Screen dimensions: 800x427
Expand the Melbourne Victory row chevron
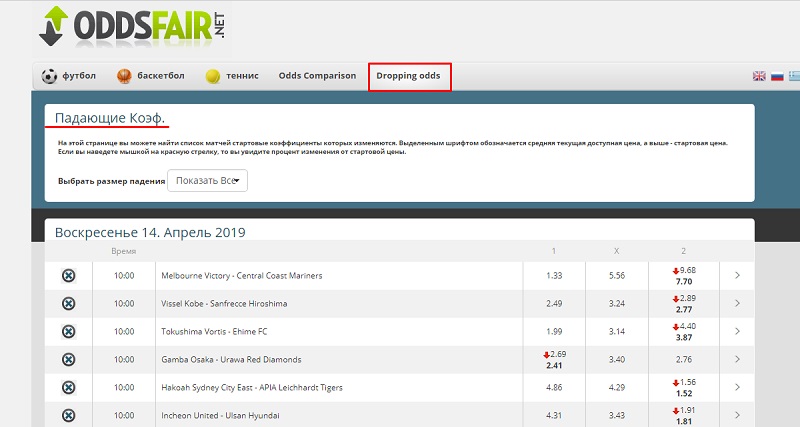point(737,275)
